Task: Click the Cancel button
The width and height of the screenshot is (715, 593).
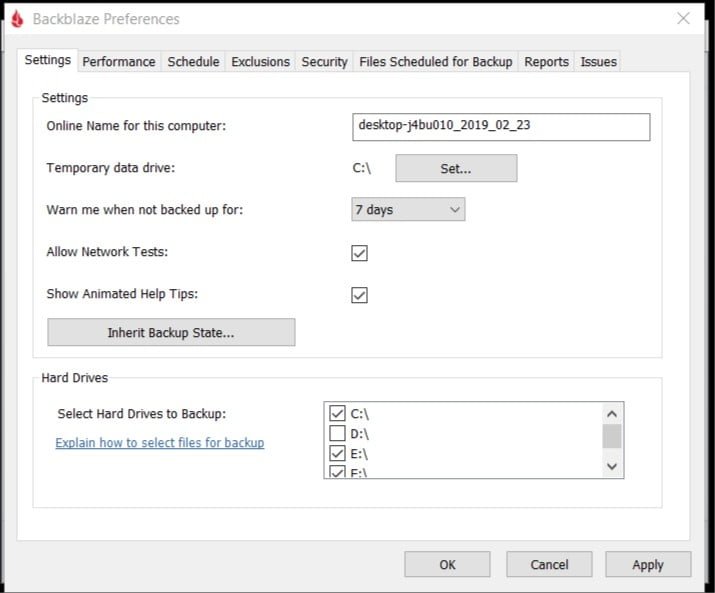Action: click(549, 564)
